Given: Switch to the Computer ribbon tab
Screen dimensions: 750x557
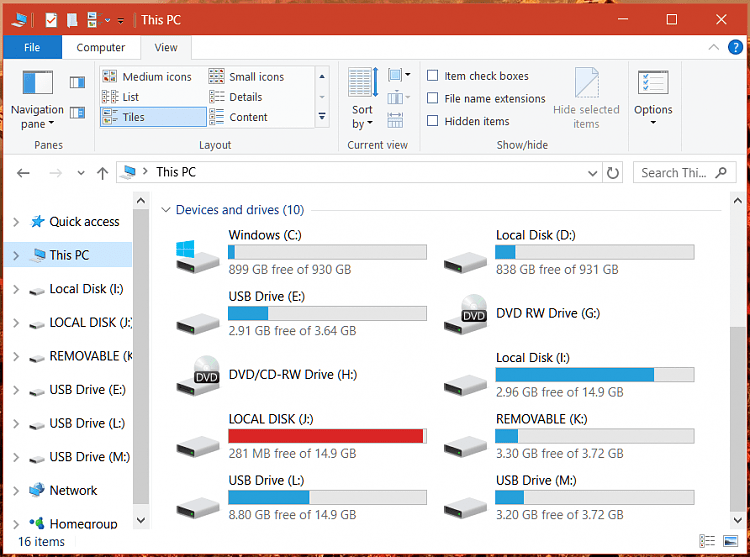Looking at the screenshot, I should (x=101, y=47).
